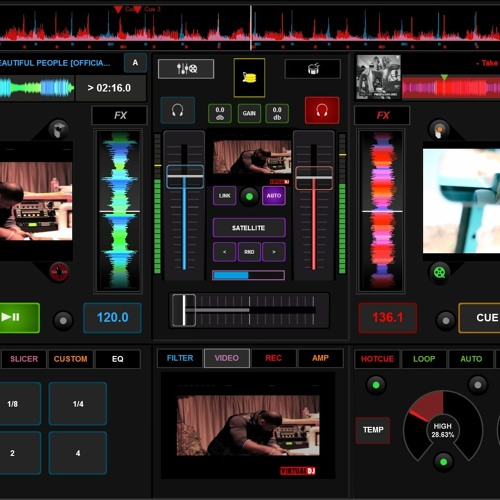Viewport: 500px width, 500px height.
Task: Click the round knob left of CUE
Action: click(446, 321)
